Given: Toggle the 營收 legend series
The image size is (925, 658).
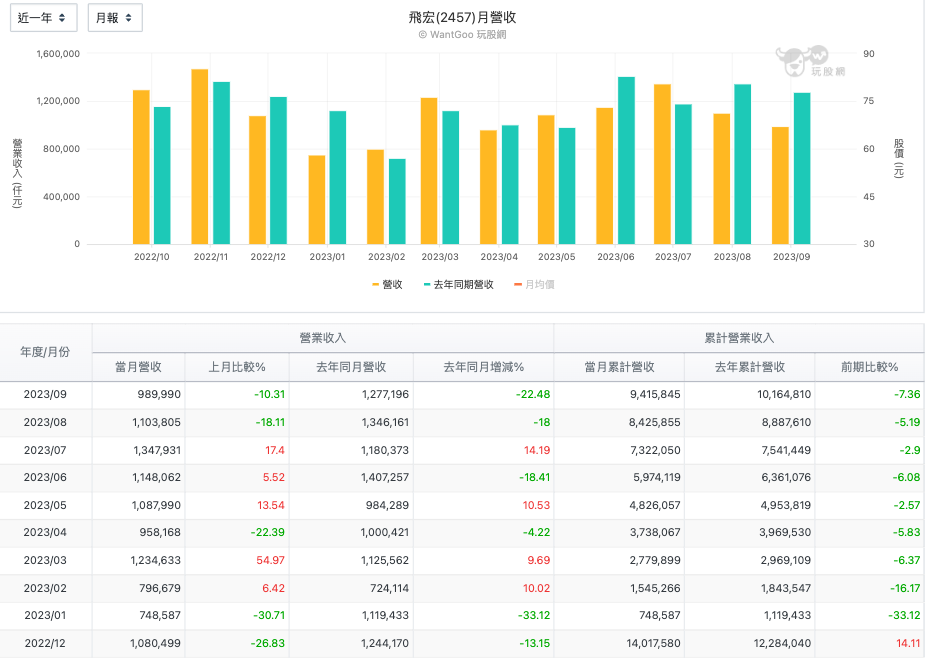Looking at the screenshot, I should point(387,285).
